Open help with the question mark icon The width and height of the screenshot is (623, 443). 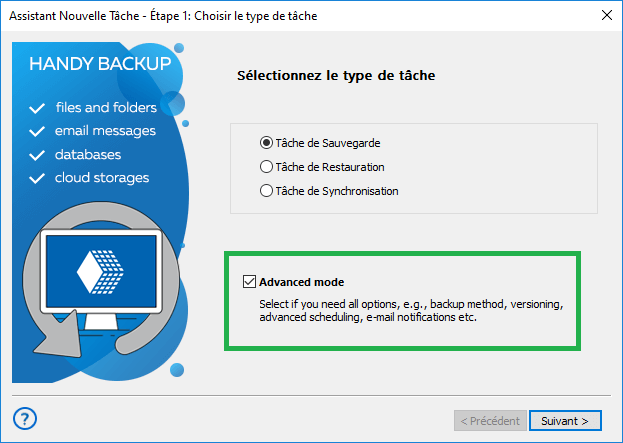pos(27,418)
